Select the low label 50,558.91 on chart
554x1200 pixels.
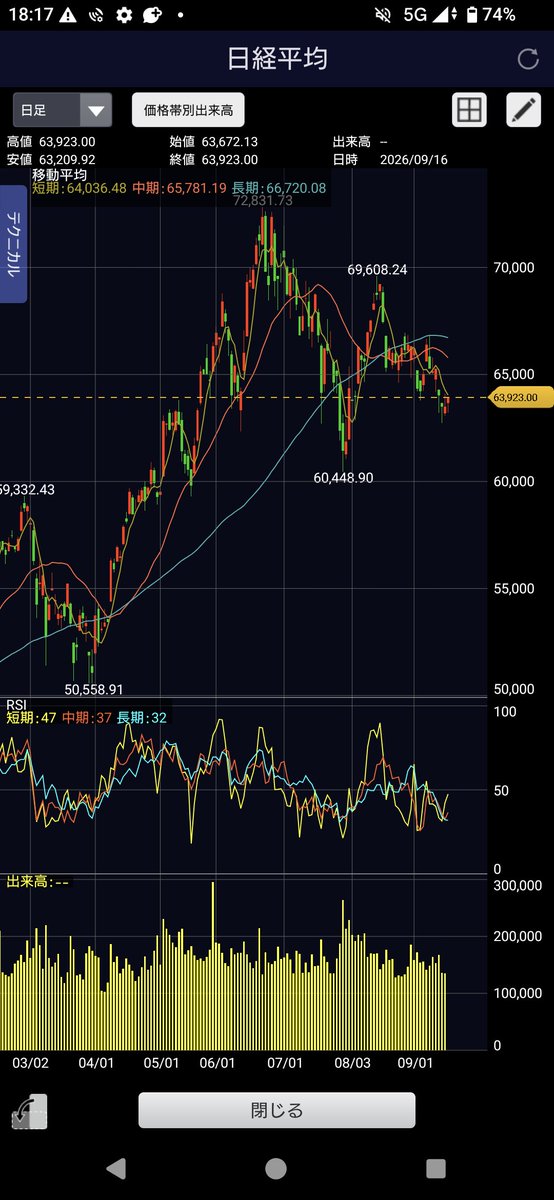coord(94,689)
